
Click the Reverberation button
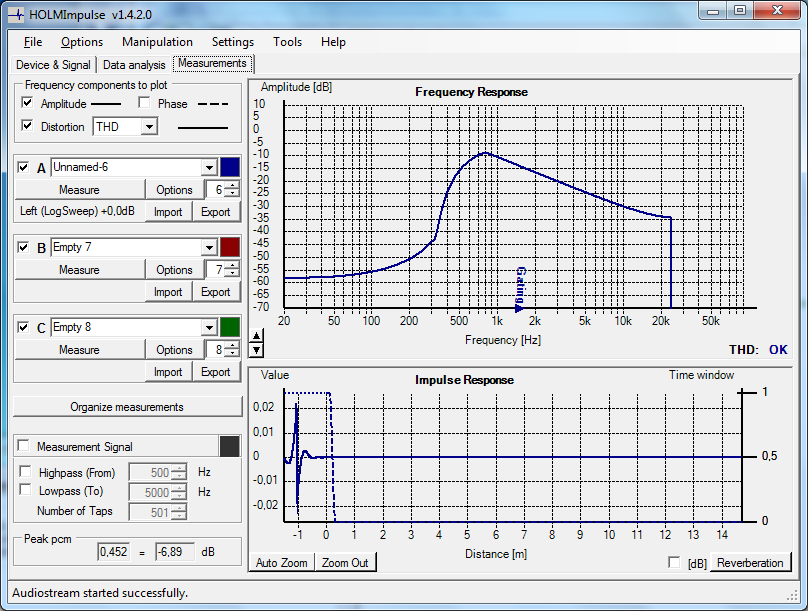pos(750,563)
